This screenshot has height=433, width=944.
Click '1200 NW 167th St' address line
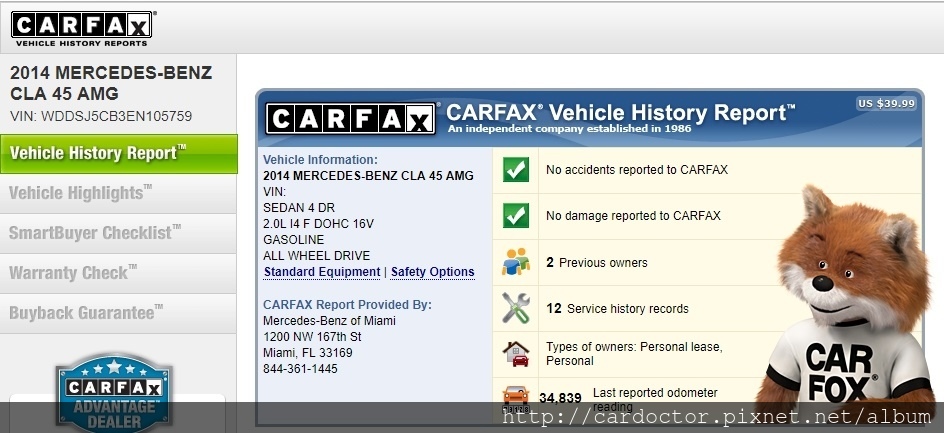point(312,337)
